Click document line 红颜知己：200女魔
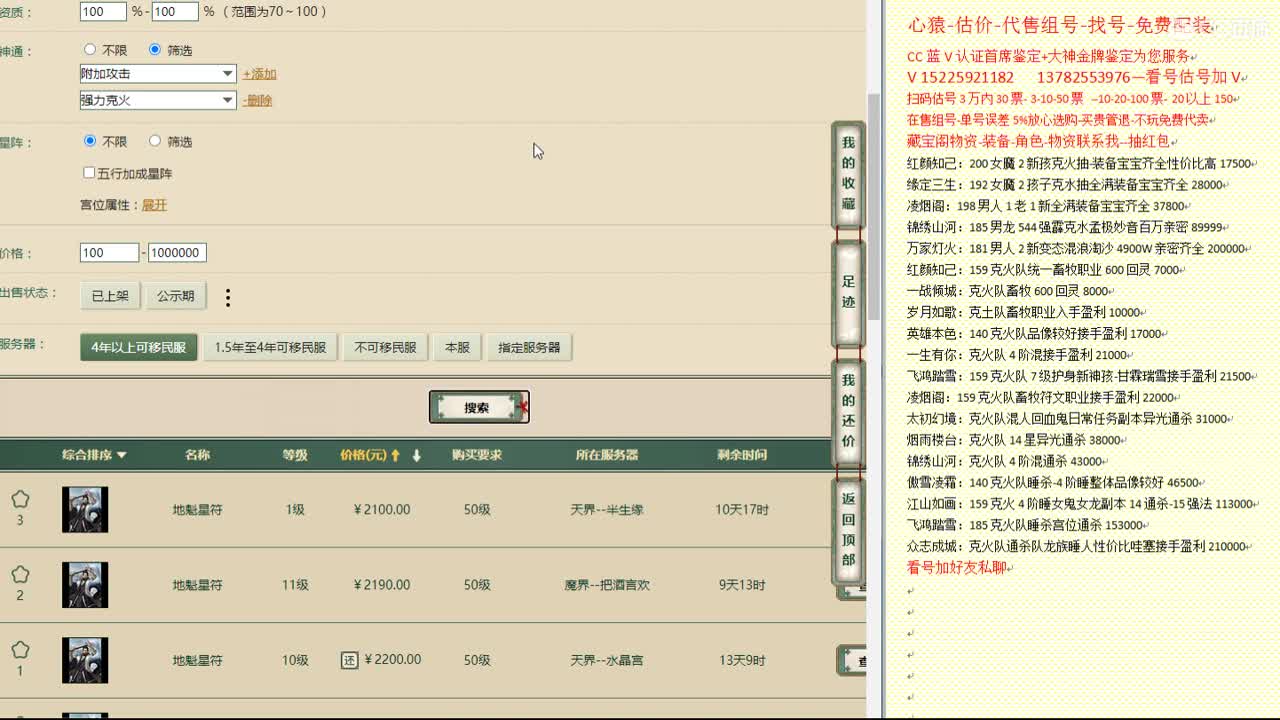This screenshot has width=1280, height=720. click(x=1079, y=163)
